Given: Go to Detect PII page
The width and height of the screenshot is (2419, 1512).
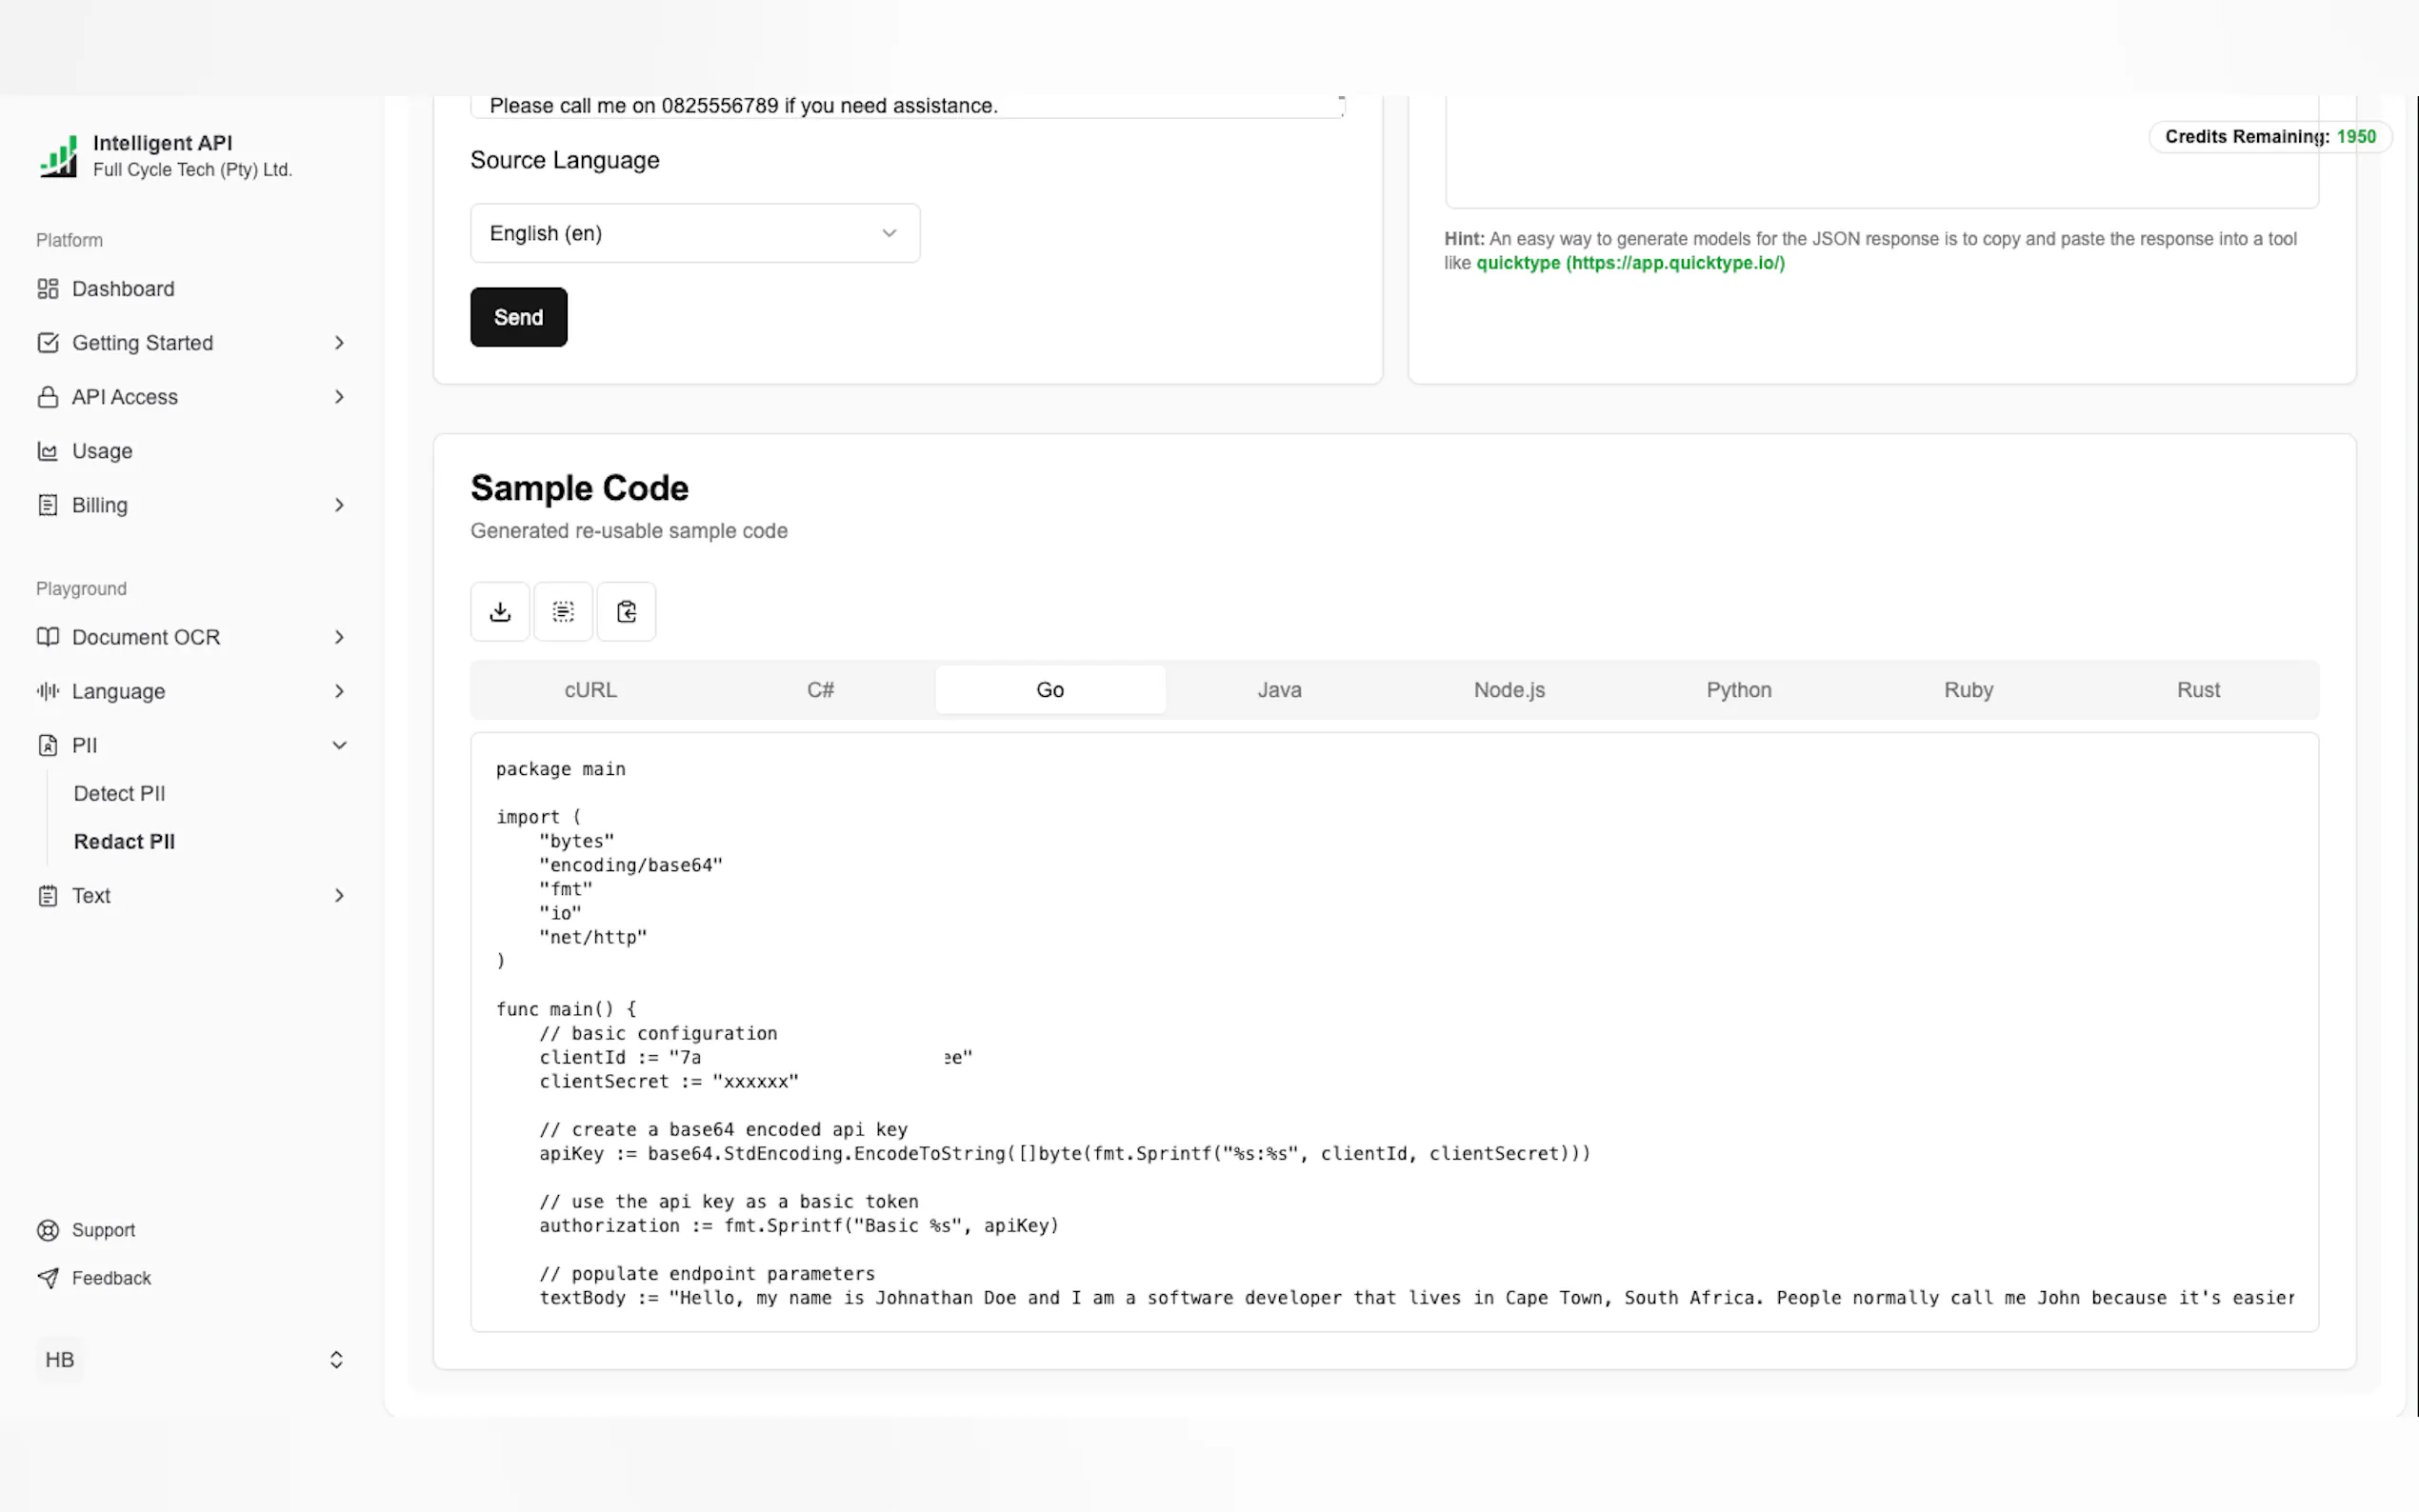Looking at the screenshot, I should click(x=119, y=793).
